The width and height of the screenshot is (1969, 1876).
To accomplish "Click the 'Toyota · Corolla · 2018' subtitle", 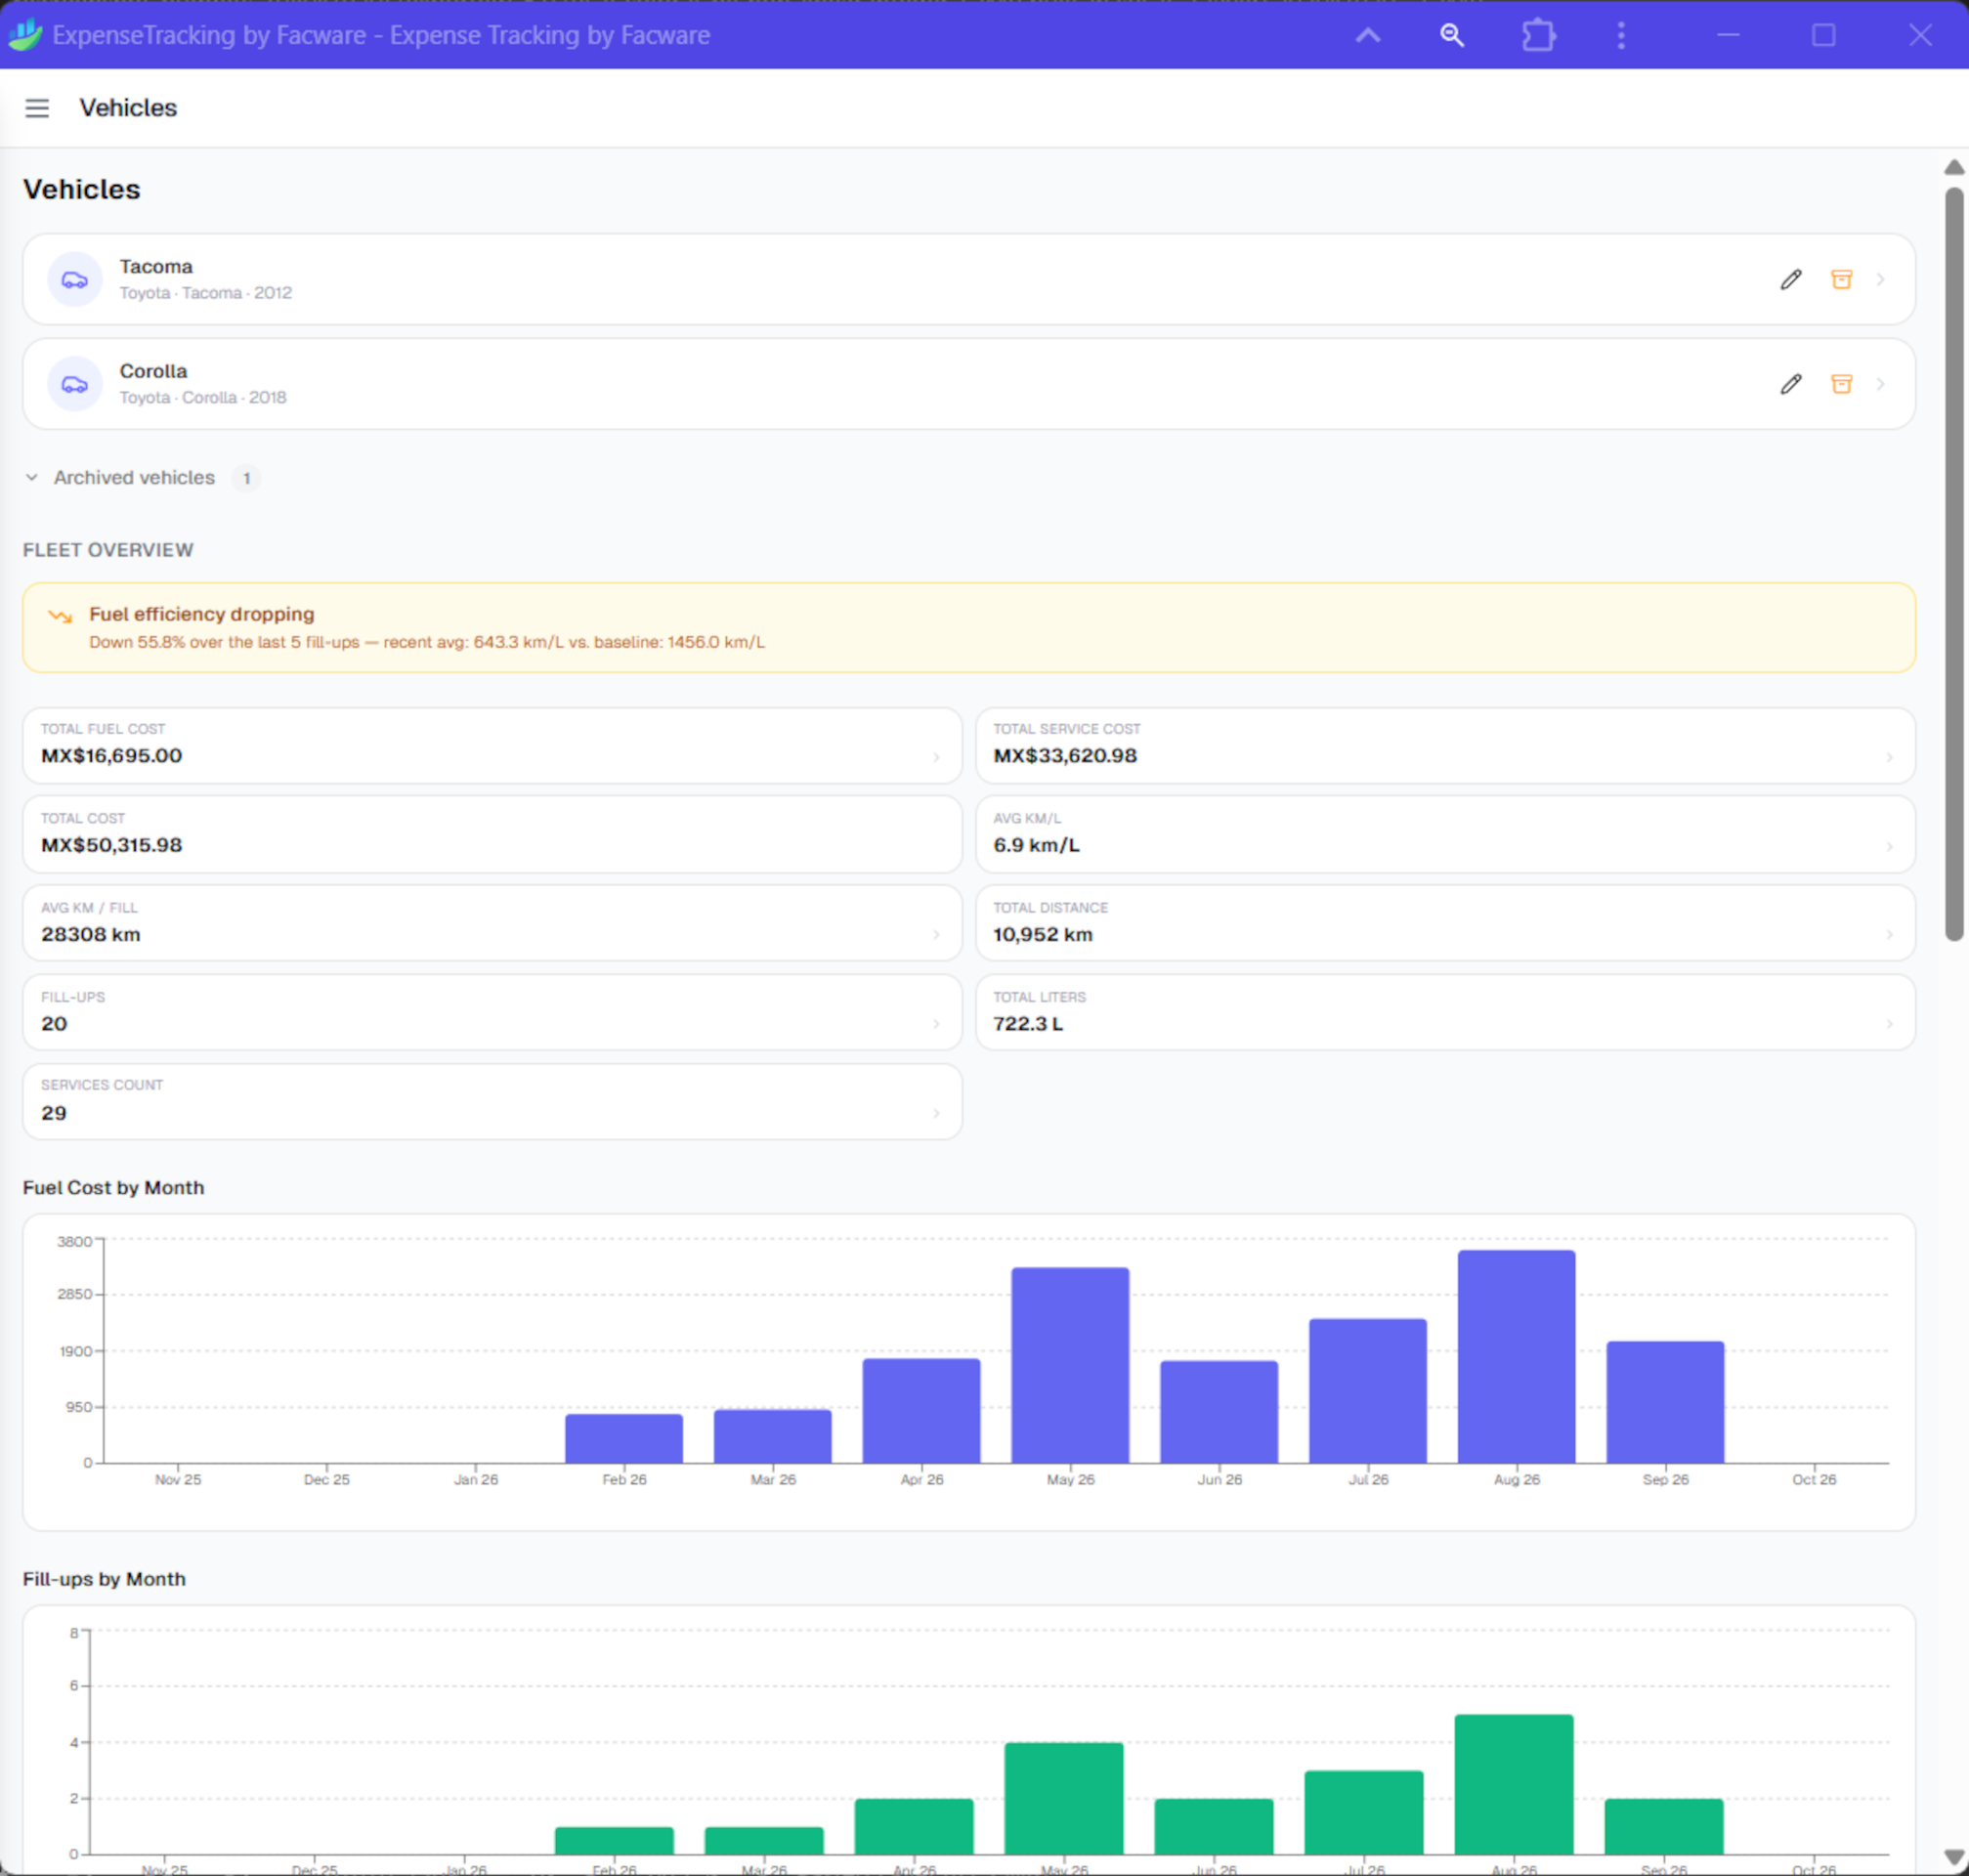I will coord(203,398).
